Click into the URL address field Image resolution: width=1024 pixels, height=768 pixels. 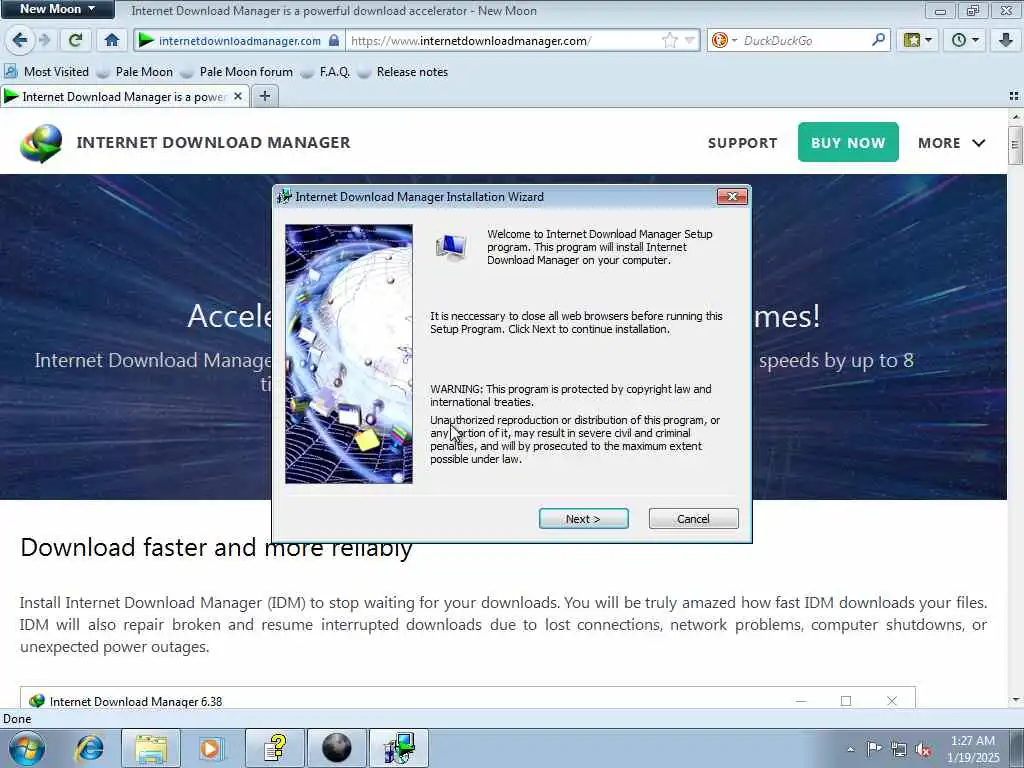point(503,40)
